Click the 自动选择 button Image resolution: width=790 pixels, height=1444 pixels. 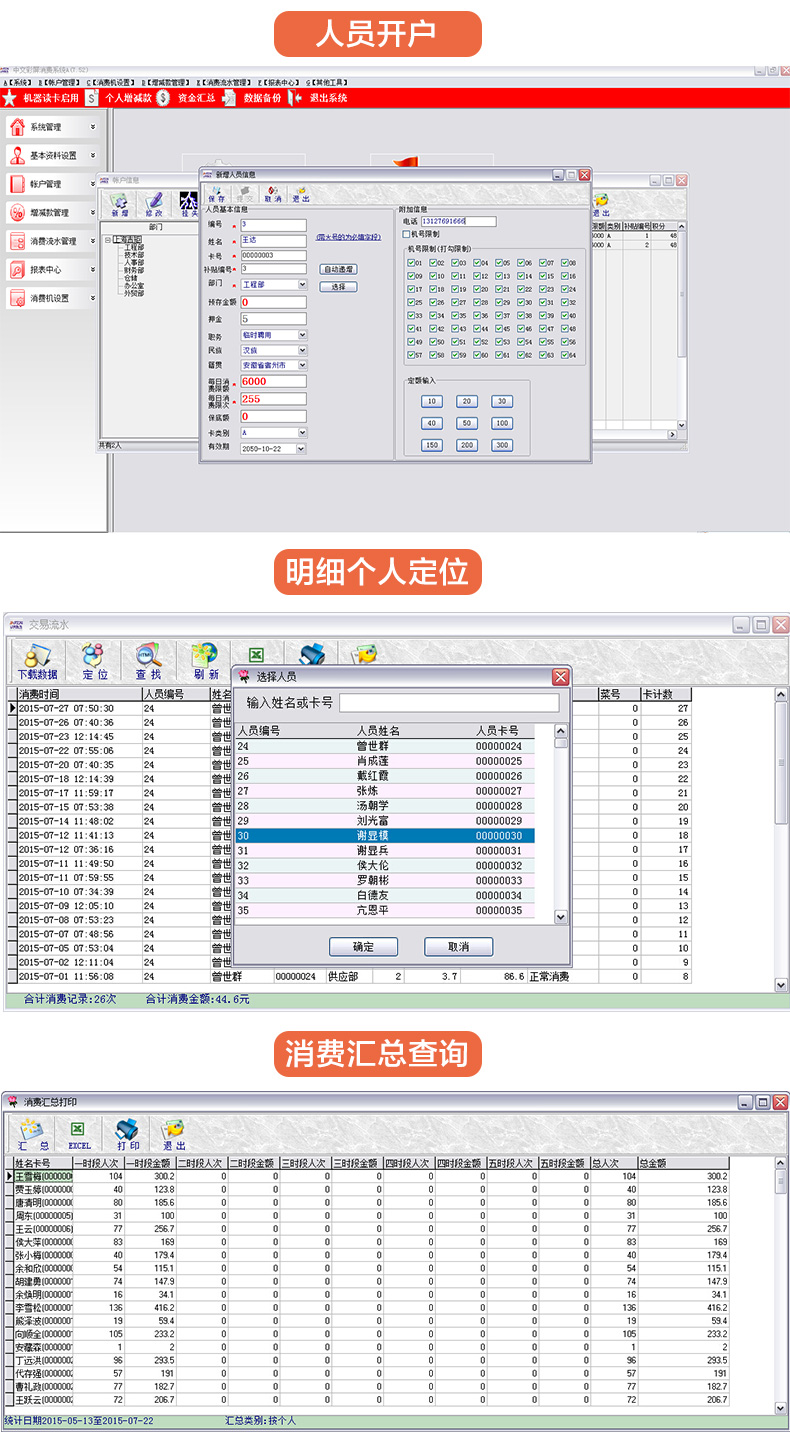(x=338, y=269)
